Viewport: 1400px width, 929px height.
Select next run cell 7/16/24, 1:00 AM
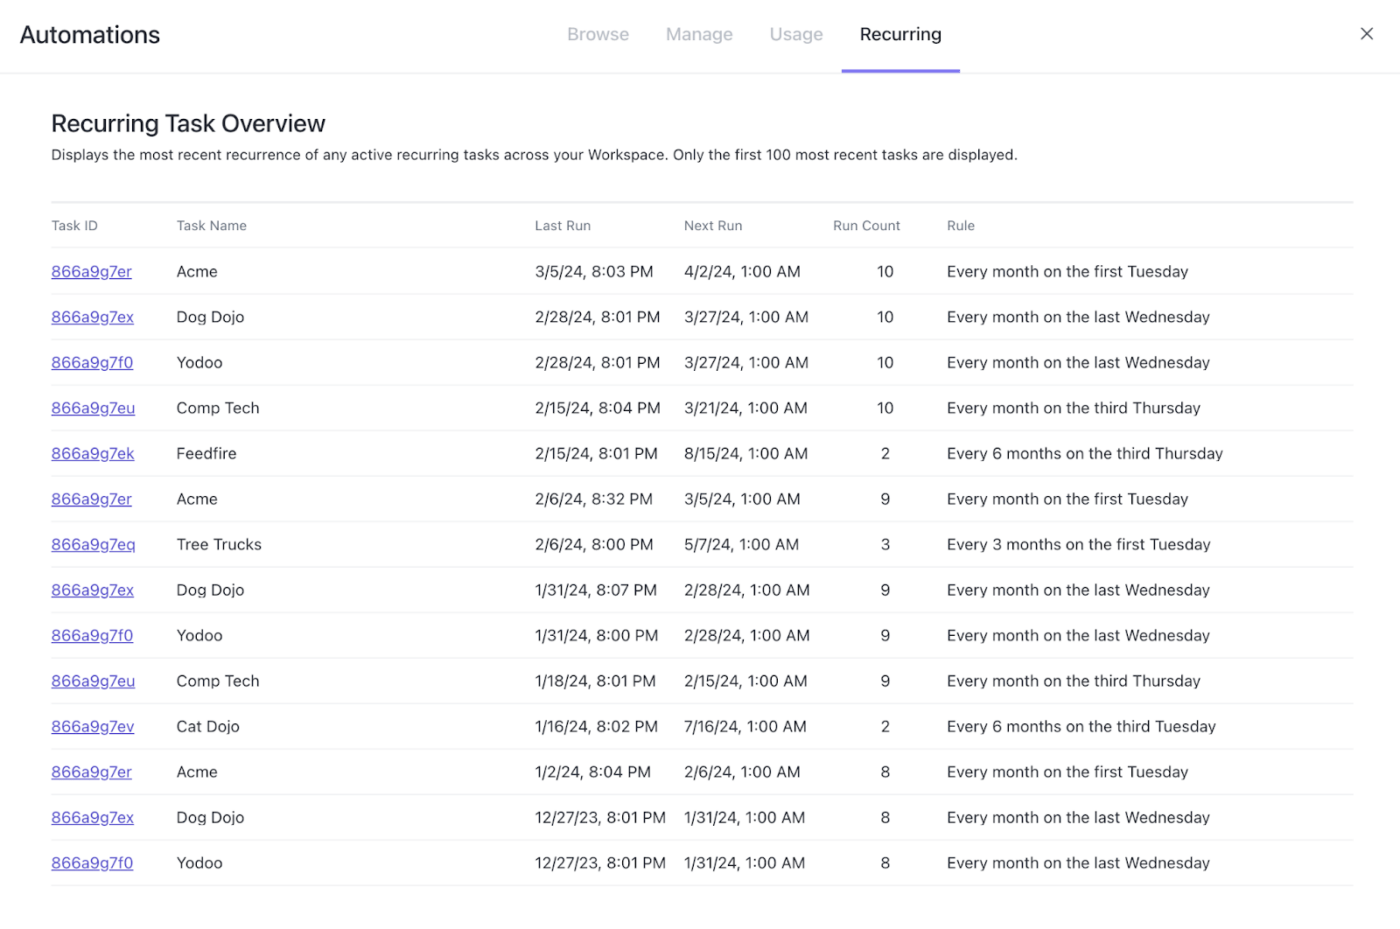[x=745, y=727]
